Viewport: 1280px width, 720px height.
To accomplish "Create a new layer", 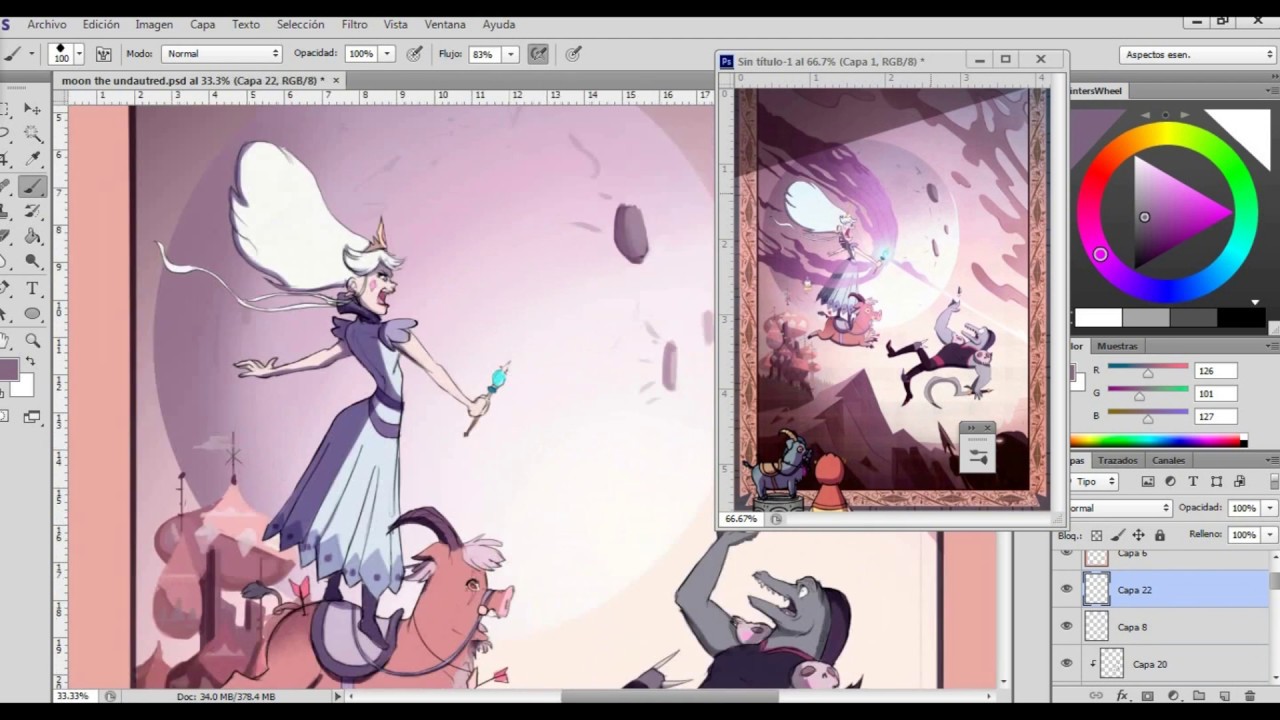I will pyautogui.click(x=1224, y=695).
